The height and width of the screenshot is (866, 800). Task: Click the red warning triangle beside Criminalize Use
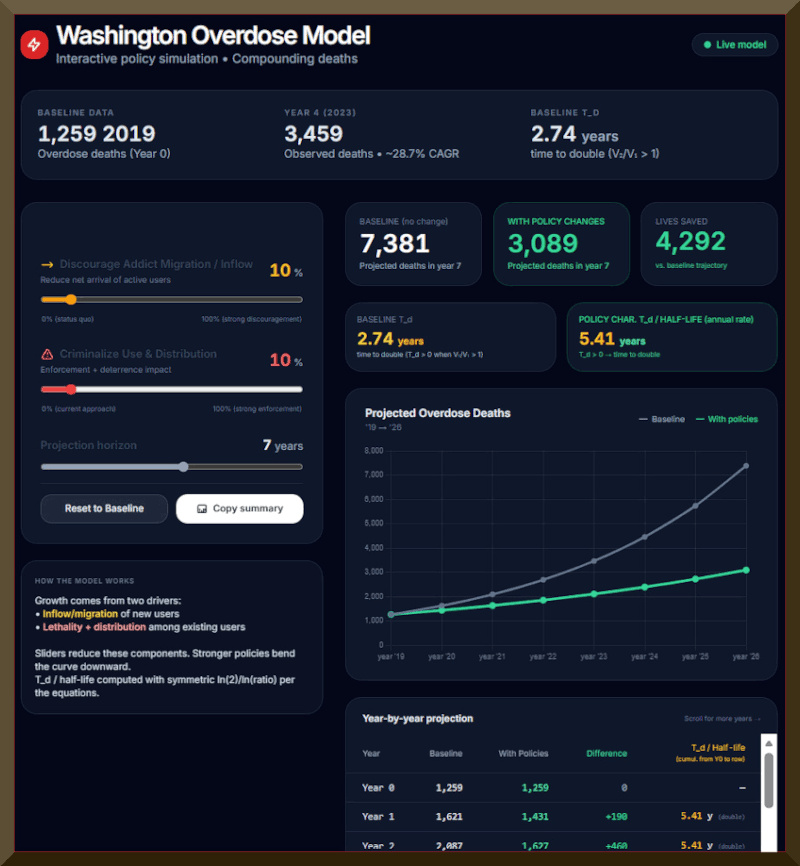(47, 354)
